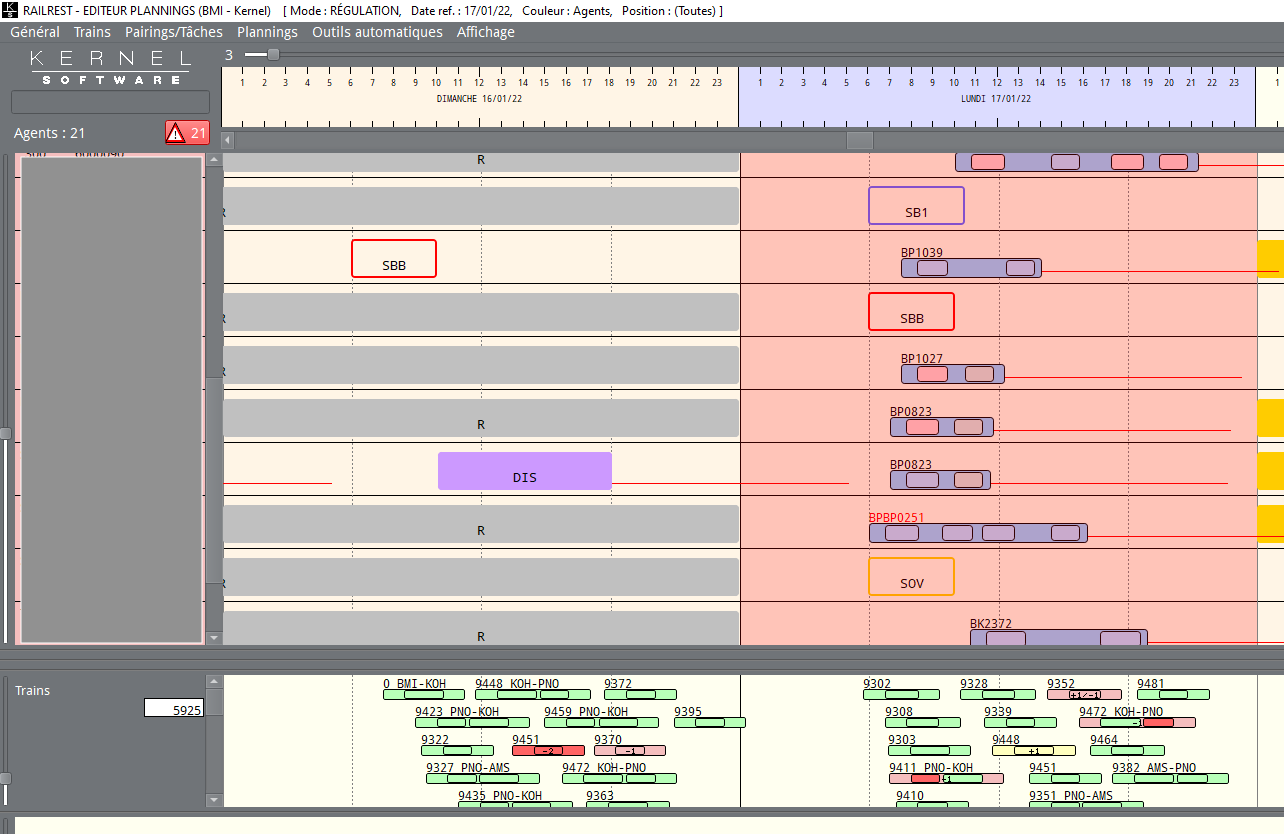The width and height of the screenshot is (1284, 834).
Task: Open the Affichage menu
Action: click(485, 32)
